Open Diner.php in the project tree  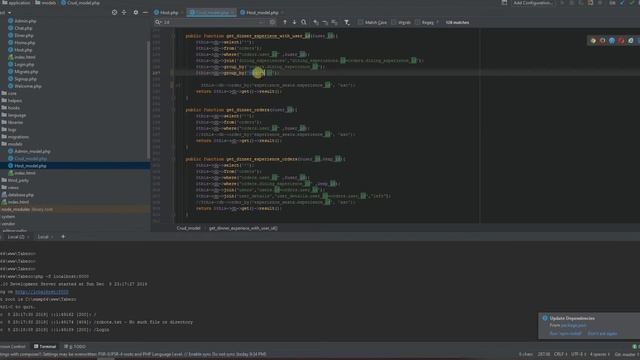tap(21, 36)
